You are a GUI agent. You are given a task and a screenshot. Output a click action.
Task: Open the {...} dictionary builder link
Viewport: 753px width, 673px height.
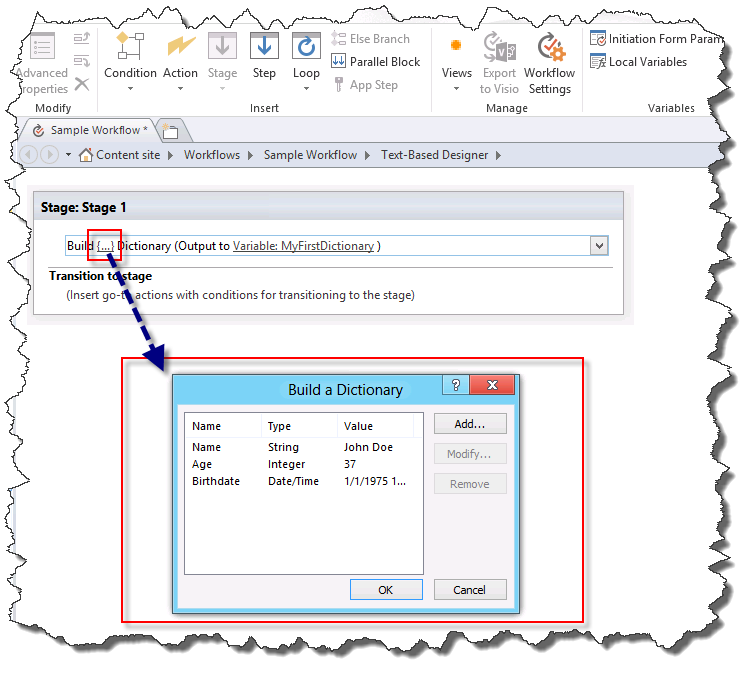coord(105,246)
